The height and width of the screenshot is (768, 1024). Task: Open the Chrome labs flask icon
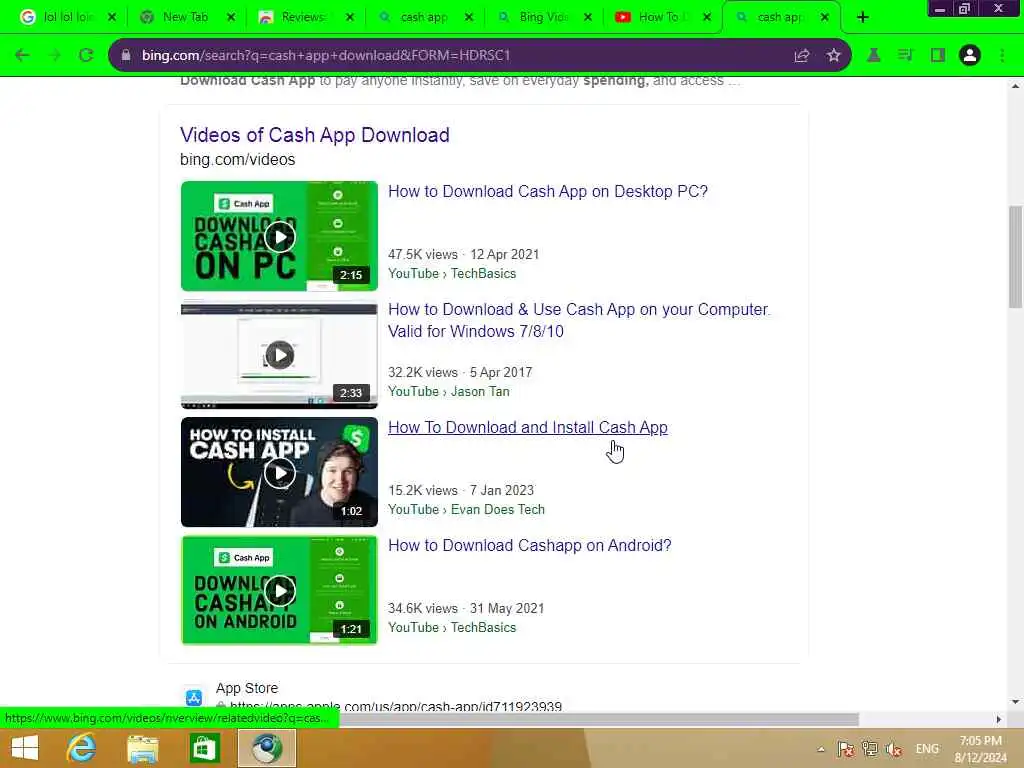[873, 56]
